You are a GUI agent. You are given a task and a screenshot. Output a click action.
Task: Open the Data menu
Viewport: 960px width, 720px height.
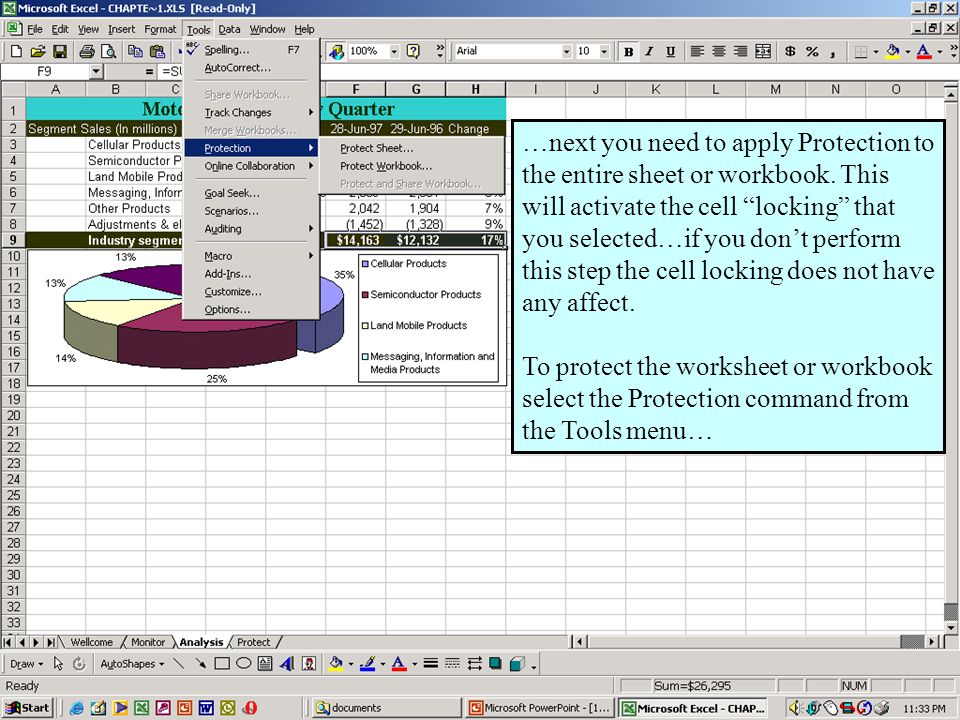pos(229,29)
